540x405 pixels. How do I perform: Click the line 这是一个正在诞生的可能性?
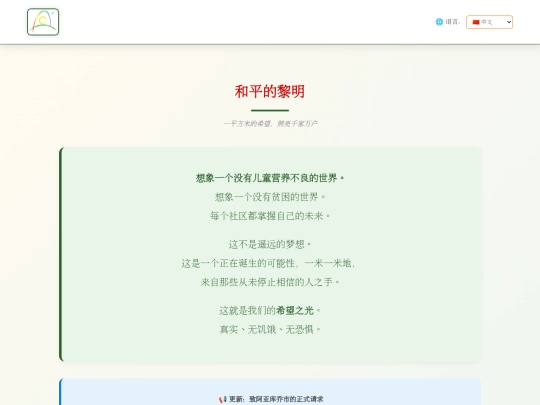[238, 263]
